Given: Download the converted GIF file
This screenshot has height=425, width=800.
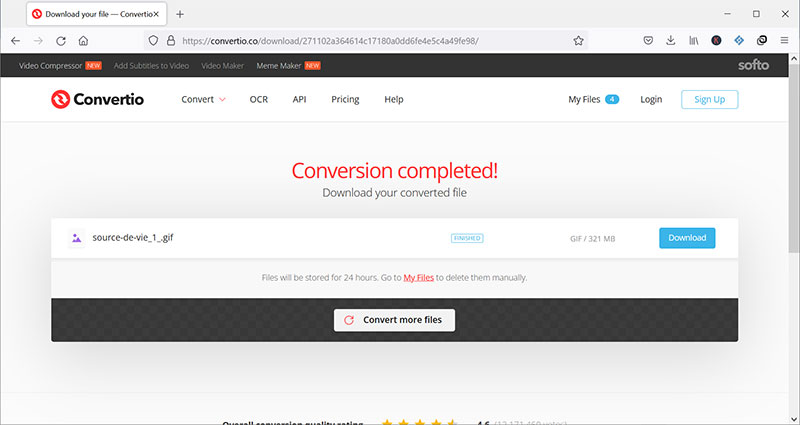Looking at the screenshot, I should tap(687, 238).
